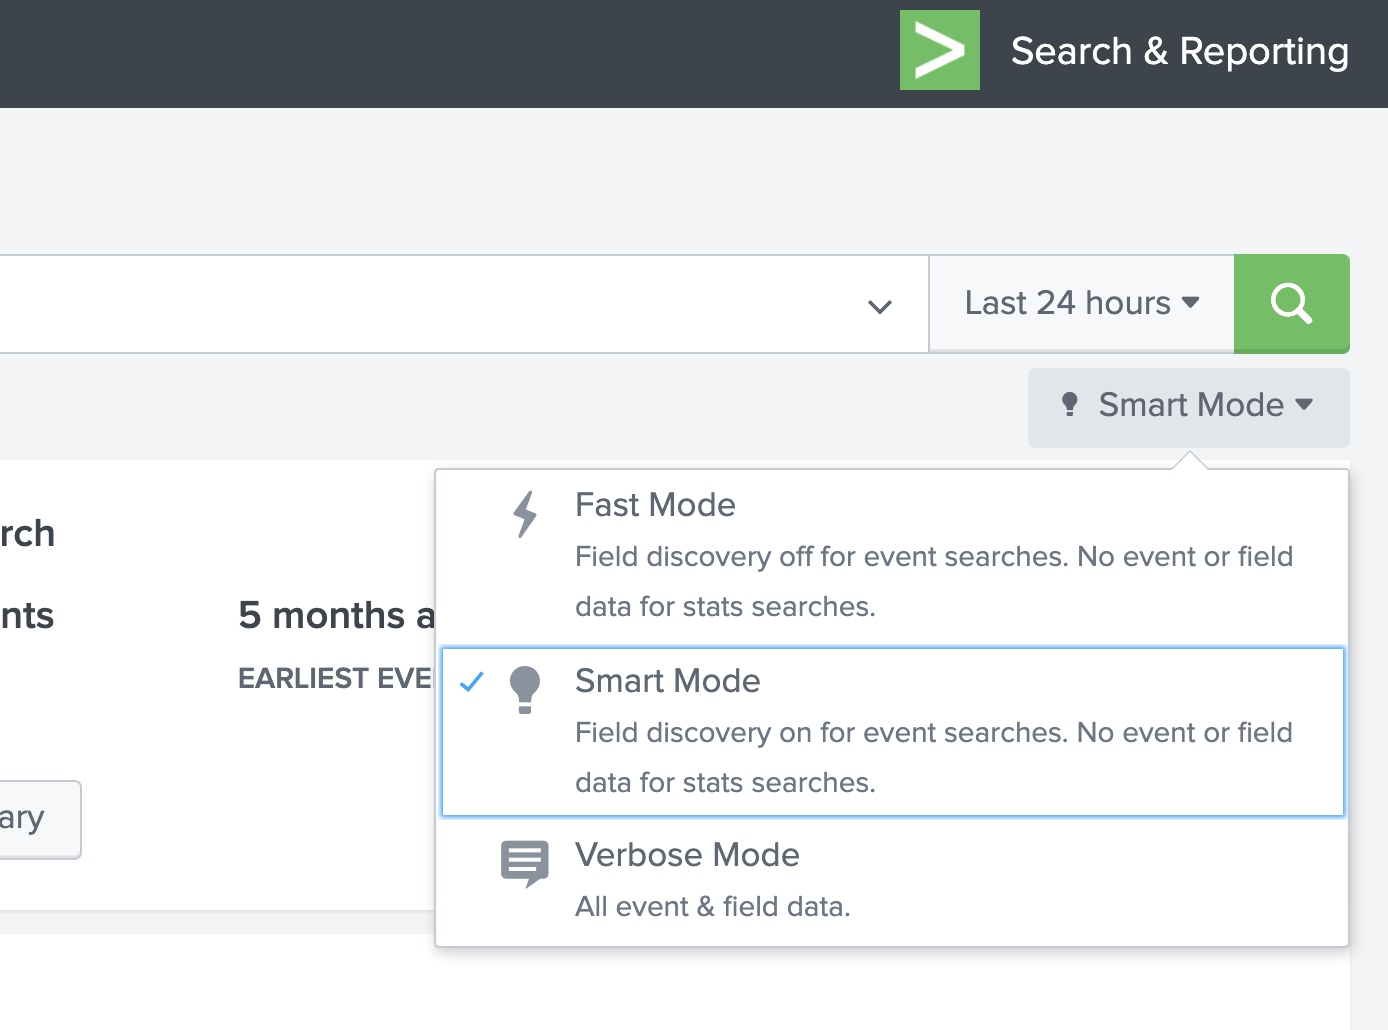
Task: Click the EARLIEST EVENT label
Action: click(333, 677)
